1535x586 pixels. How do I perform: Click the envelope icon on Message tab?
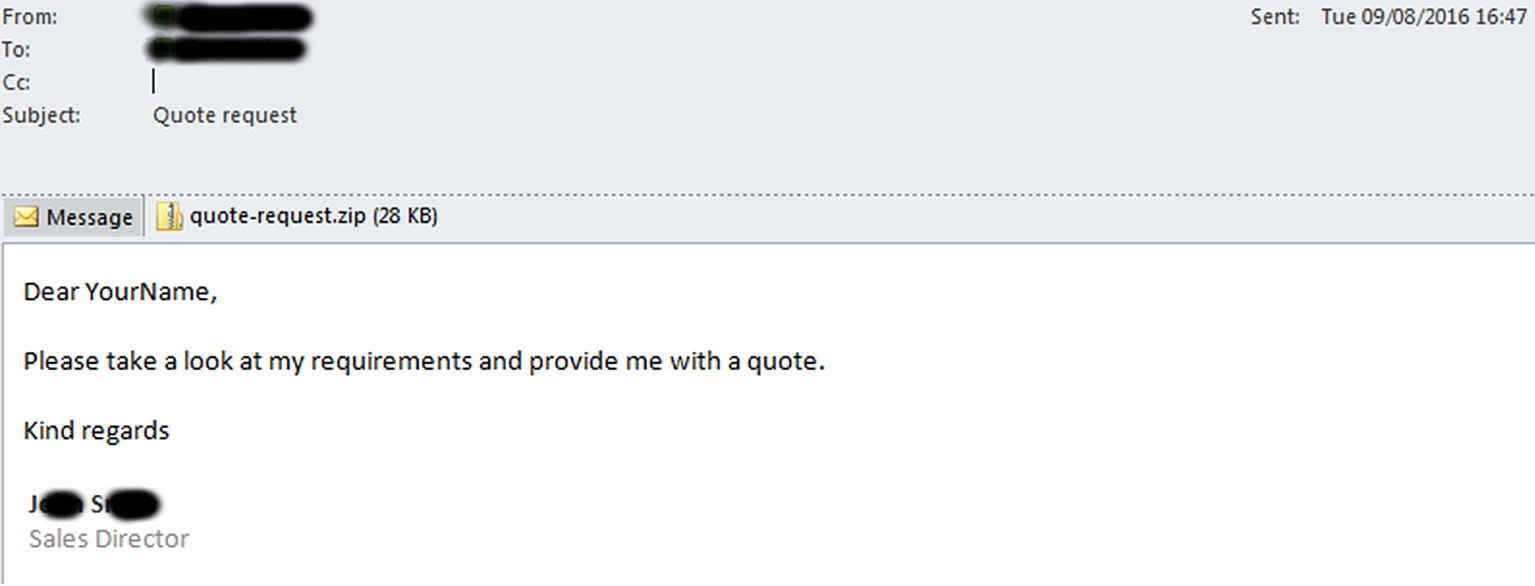click(26, 217)
